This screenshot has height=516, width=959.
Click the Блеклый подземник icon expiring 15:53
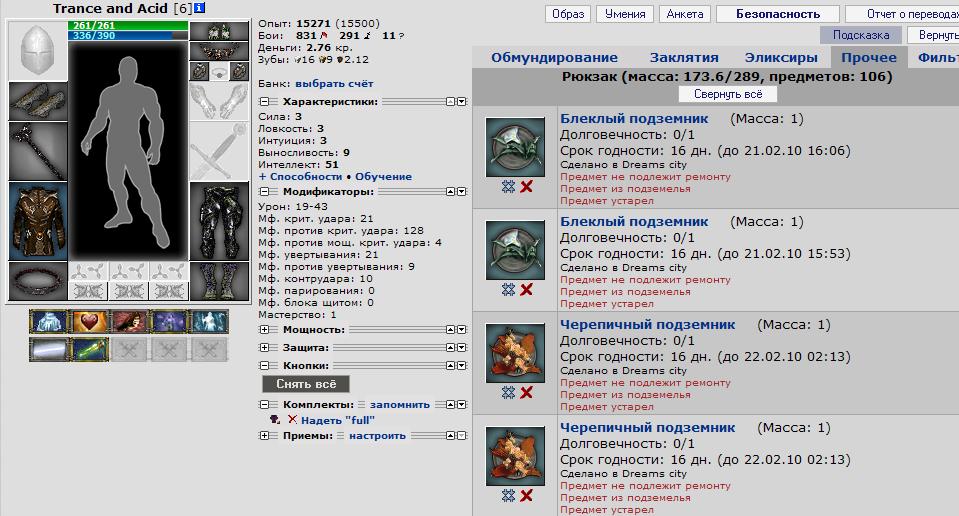tap(515, 250)
